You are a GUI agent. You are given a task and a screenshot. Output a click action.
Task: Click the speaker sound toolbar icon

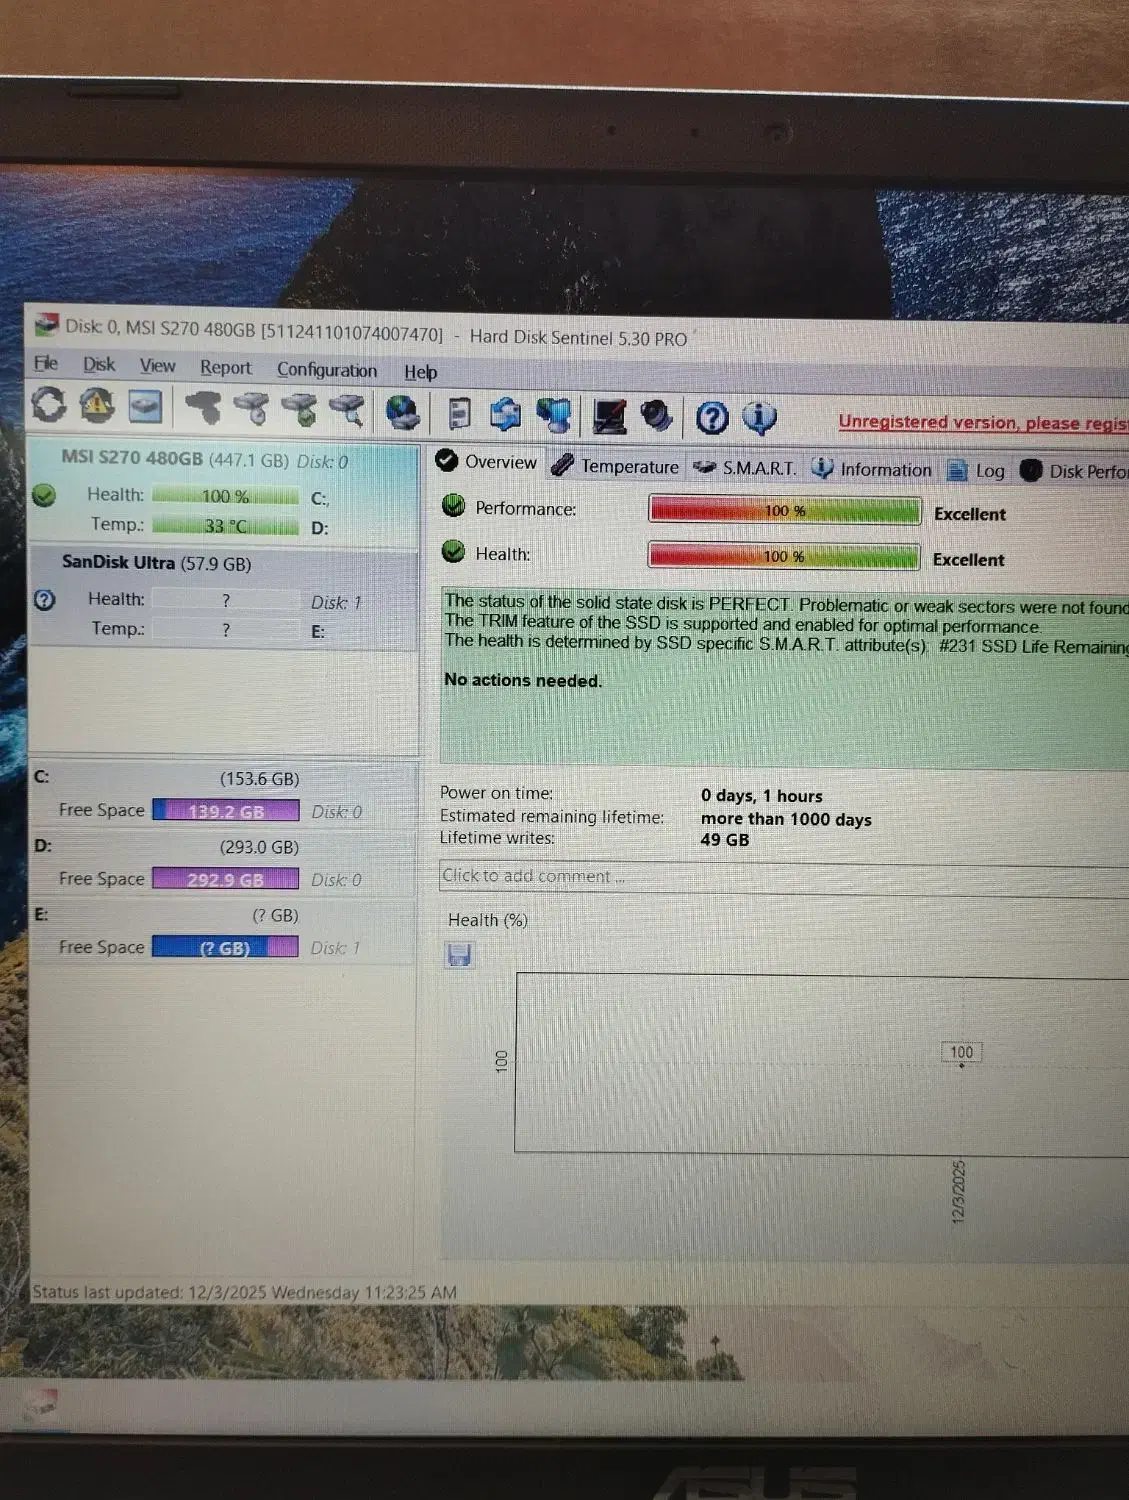click(656, 416)
